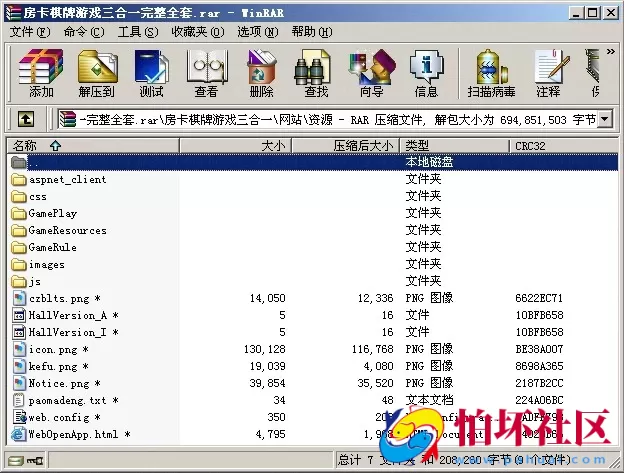
Task: Click the packed size value 35,520
Action: click(x=375, y=383)
